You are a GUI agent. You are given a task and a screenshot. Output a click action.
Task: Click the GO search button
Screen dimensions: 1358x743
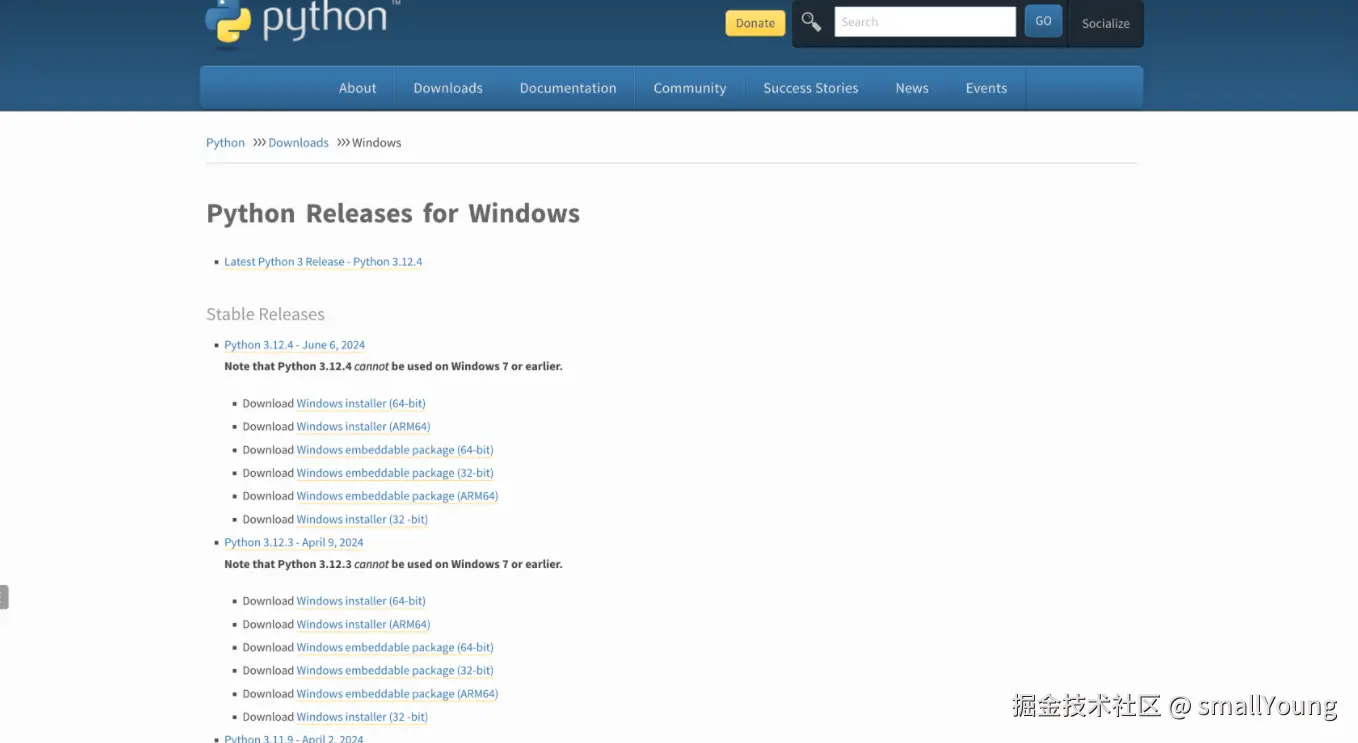click(1043, 21)
